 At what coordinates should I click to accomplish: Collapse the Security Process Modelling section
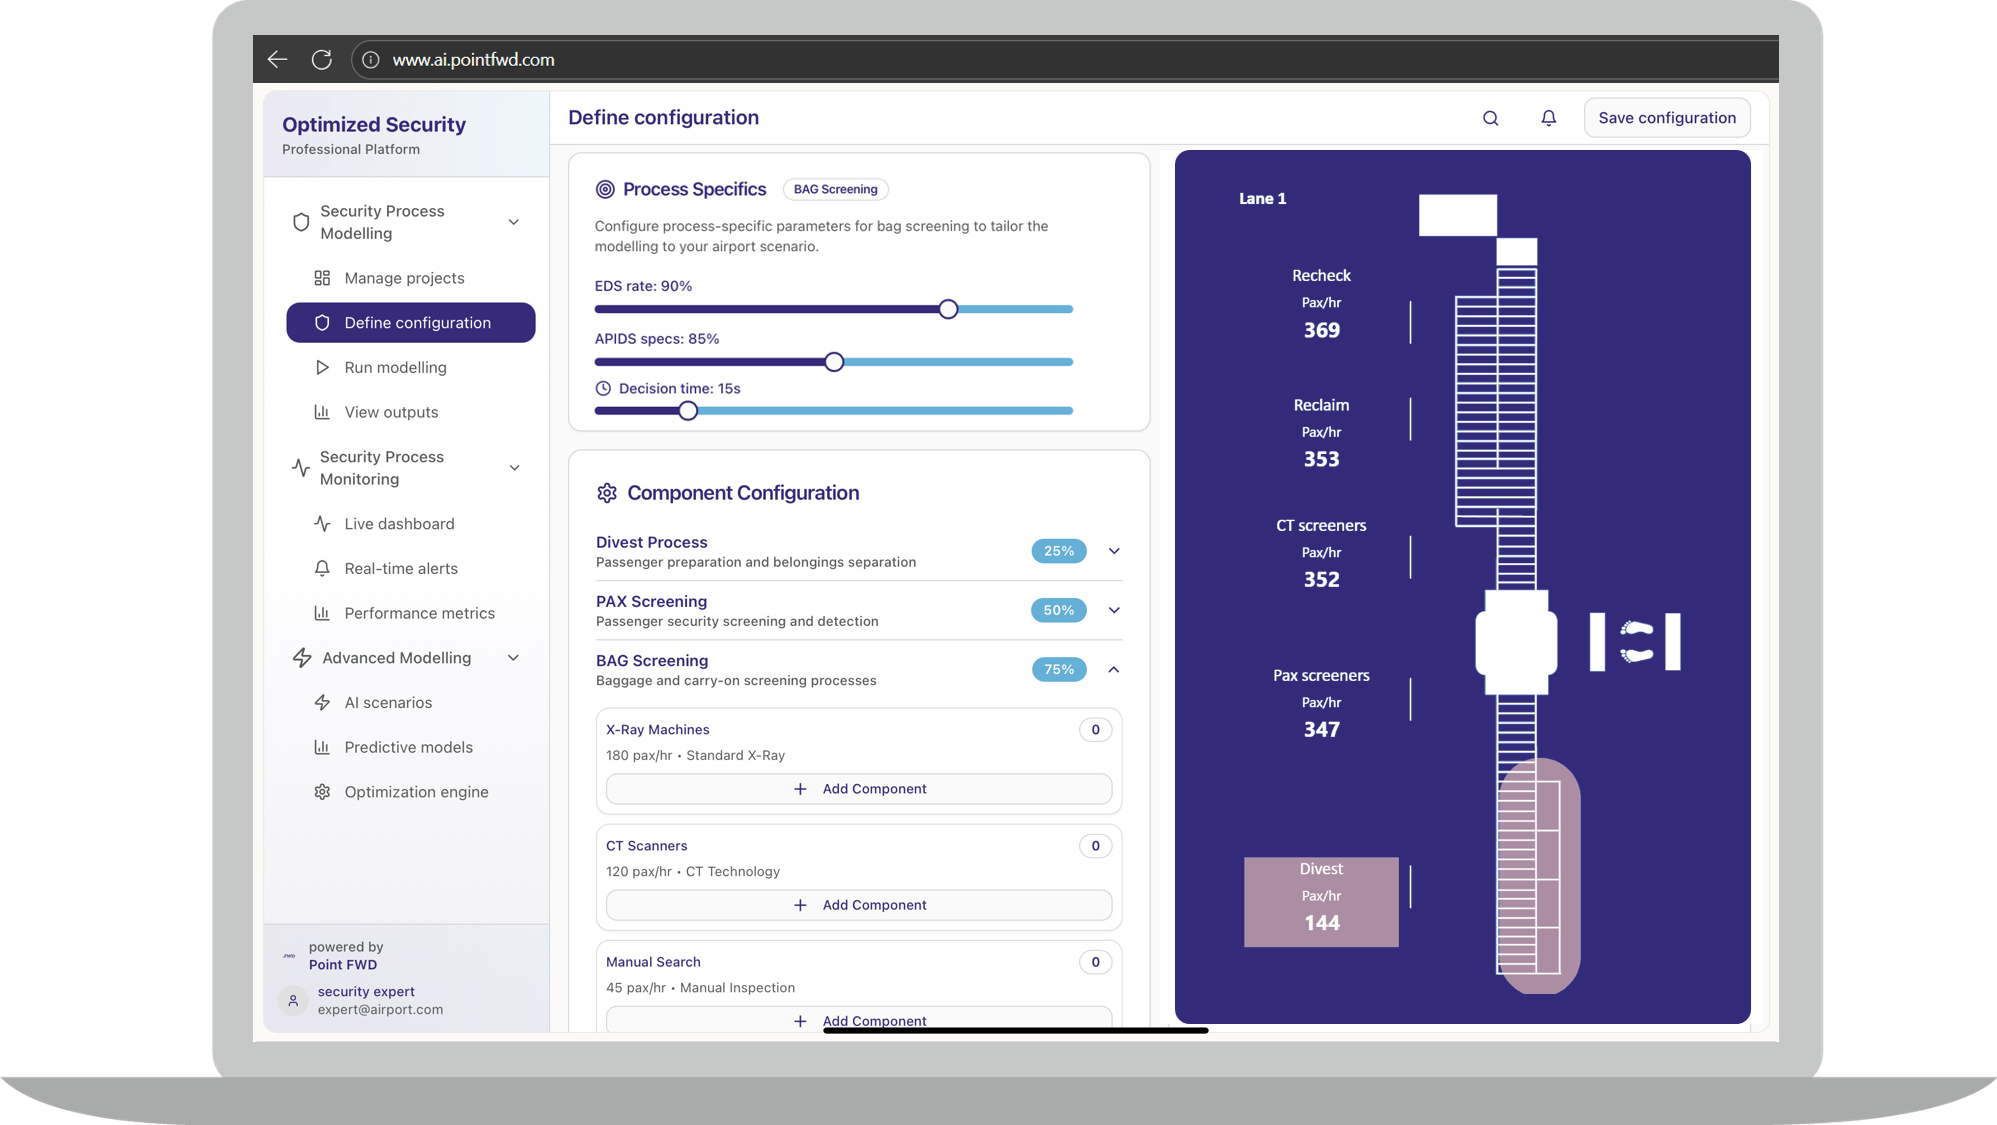pyautogui.click(x=513, y=222)
